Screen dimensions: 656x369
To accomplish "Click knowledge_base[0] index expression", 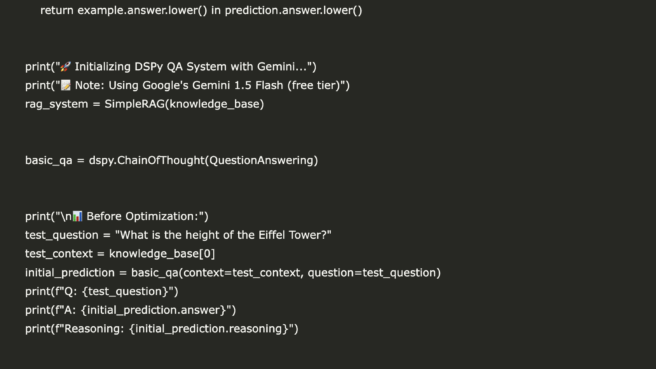I will click(162, 254).
